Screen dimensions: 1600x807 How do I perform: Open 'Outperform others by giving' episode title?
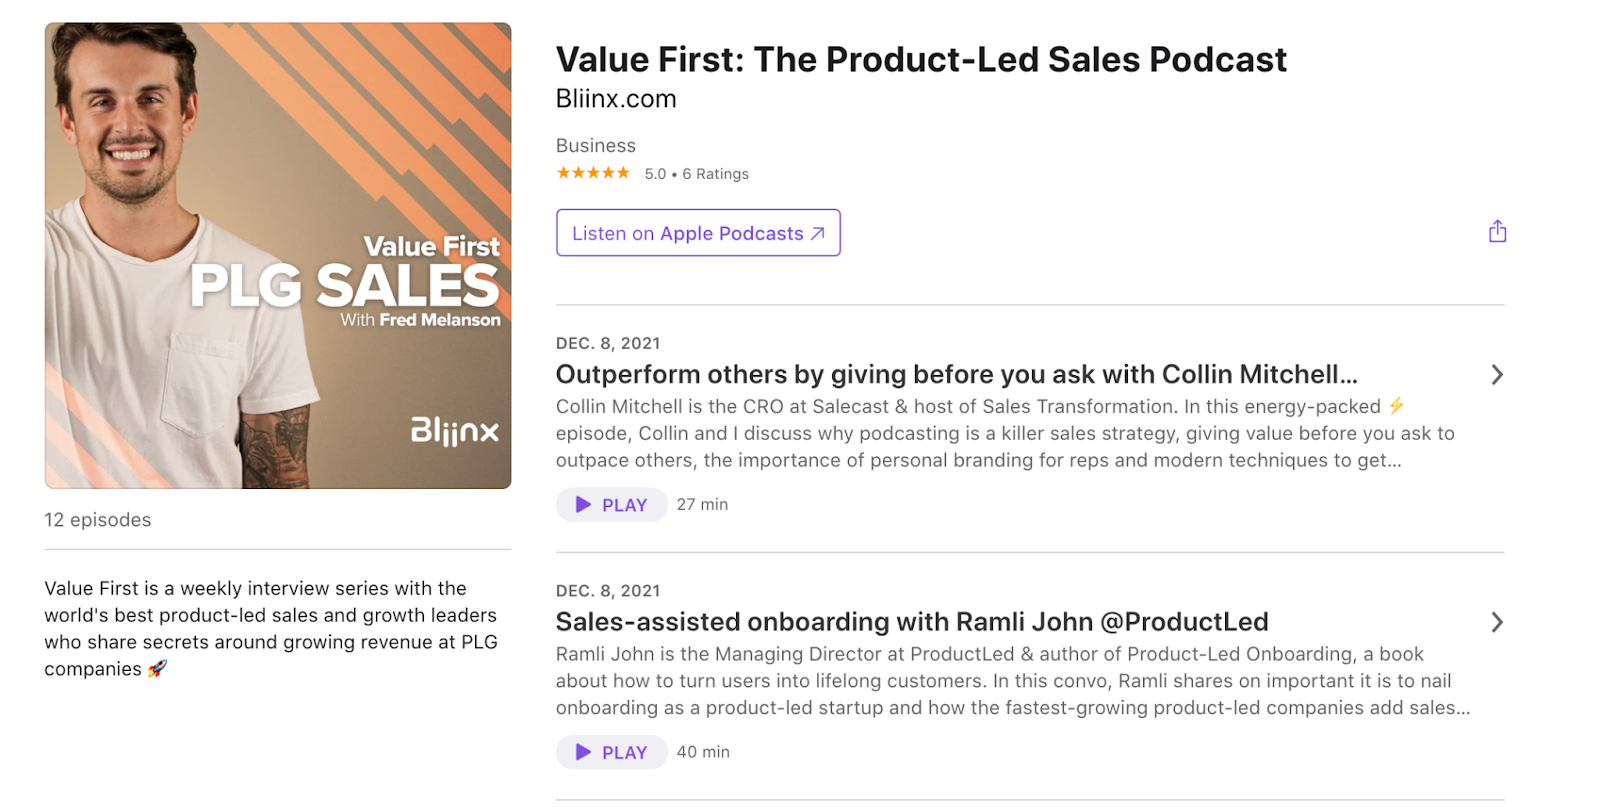click(x=956, y=375)
